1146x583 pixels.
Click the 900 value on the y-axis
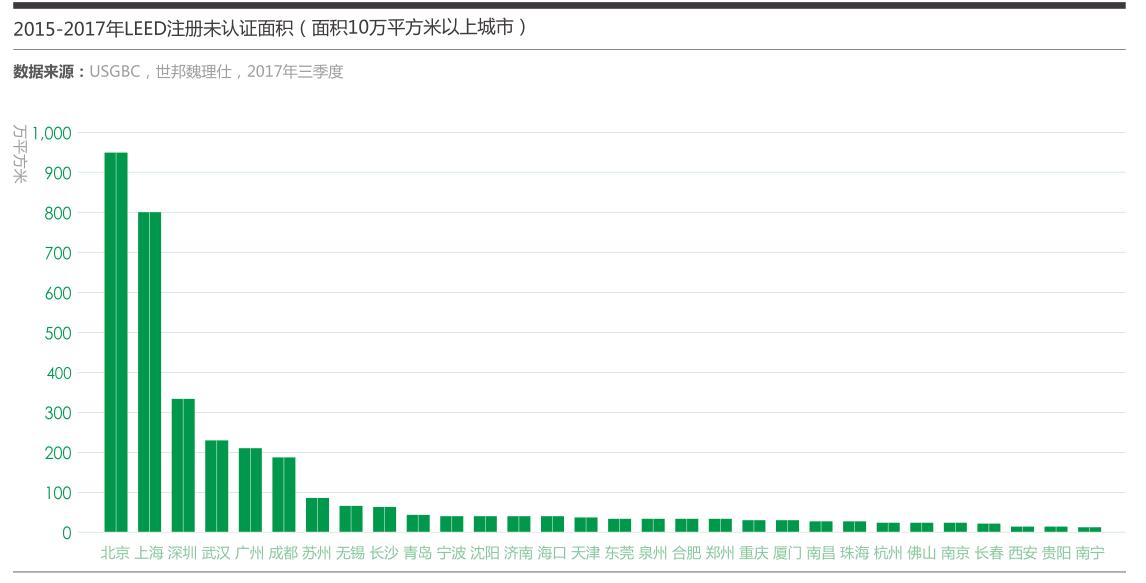(x=58, y=173)
